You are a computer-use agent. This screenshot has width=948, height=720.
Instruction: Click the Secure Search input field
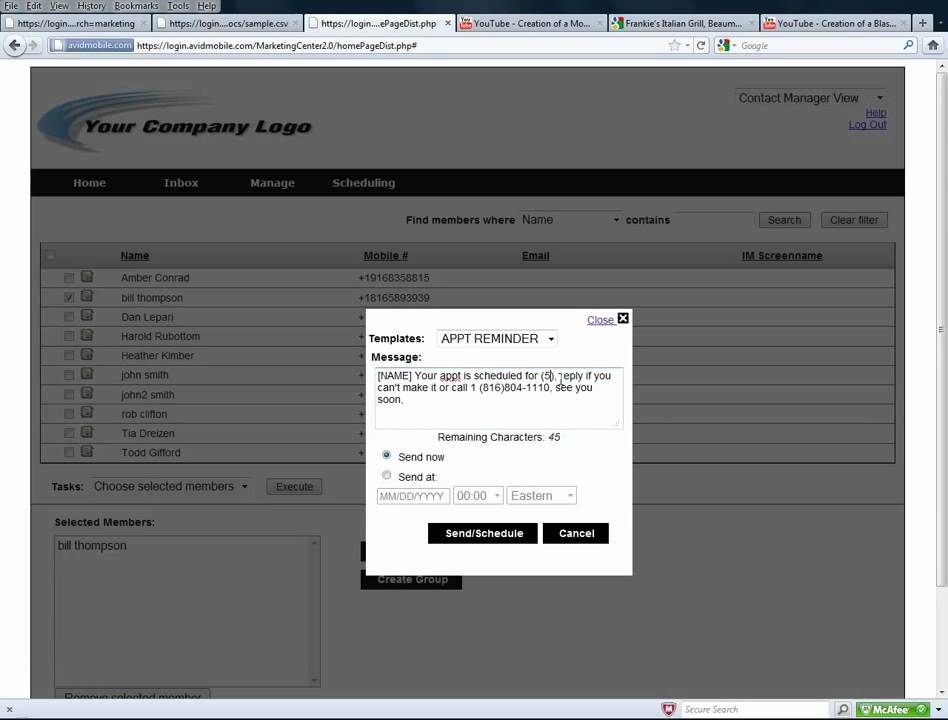click(754, 709)
